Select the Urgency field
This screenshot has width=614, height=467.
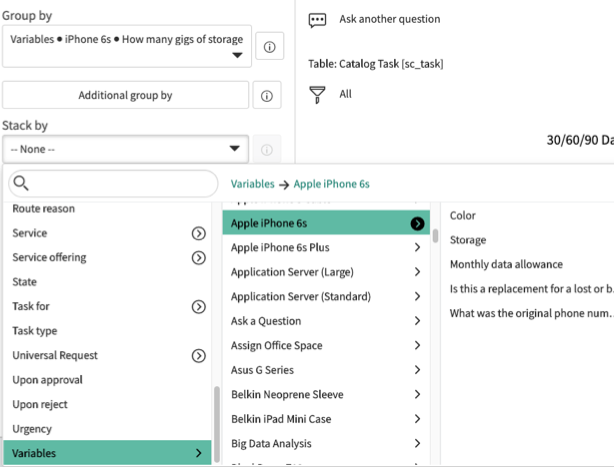pos(107,429)
